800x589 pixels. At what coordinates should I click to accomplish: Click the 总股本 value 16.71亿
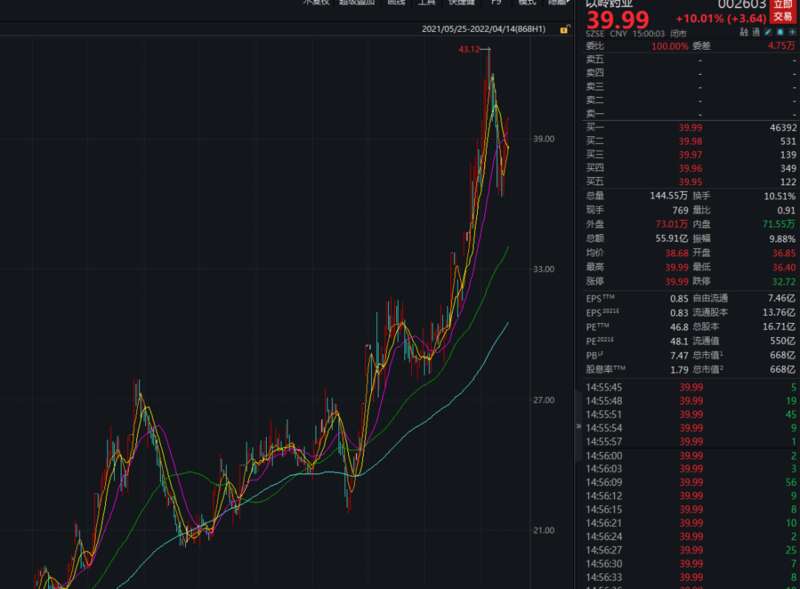click(x=779, y=327)
